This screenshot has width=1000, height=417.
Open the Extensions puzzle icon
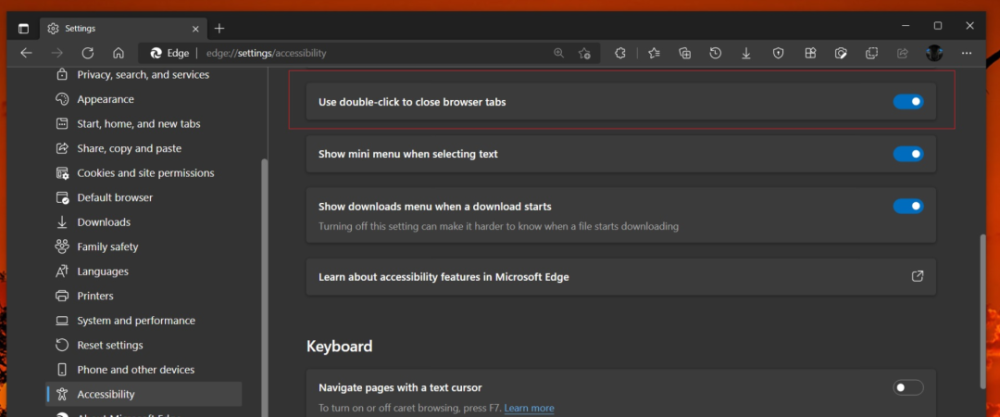click(620, 53)
